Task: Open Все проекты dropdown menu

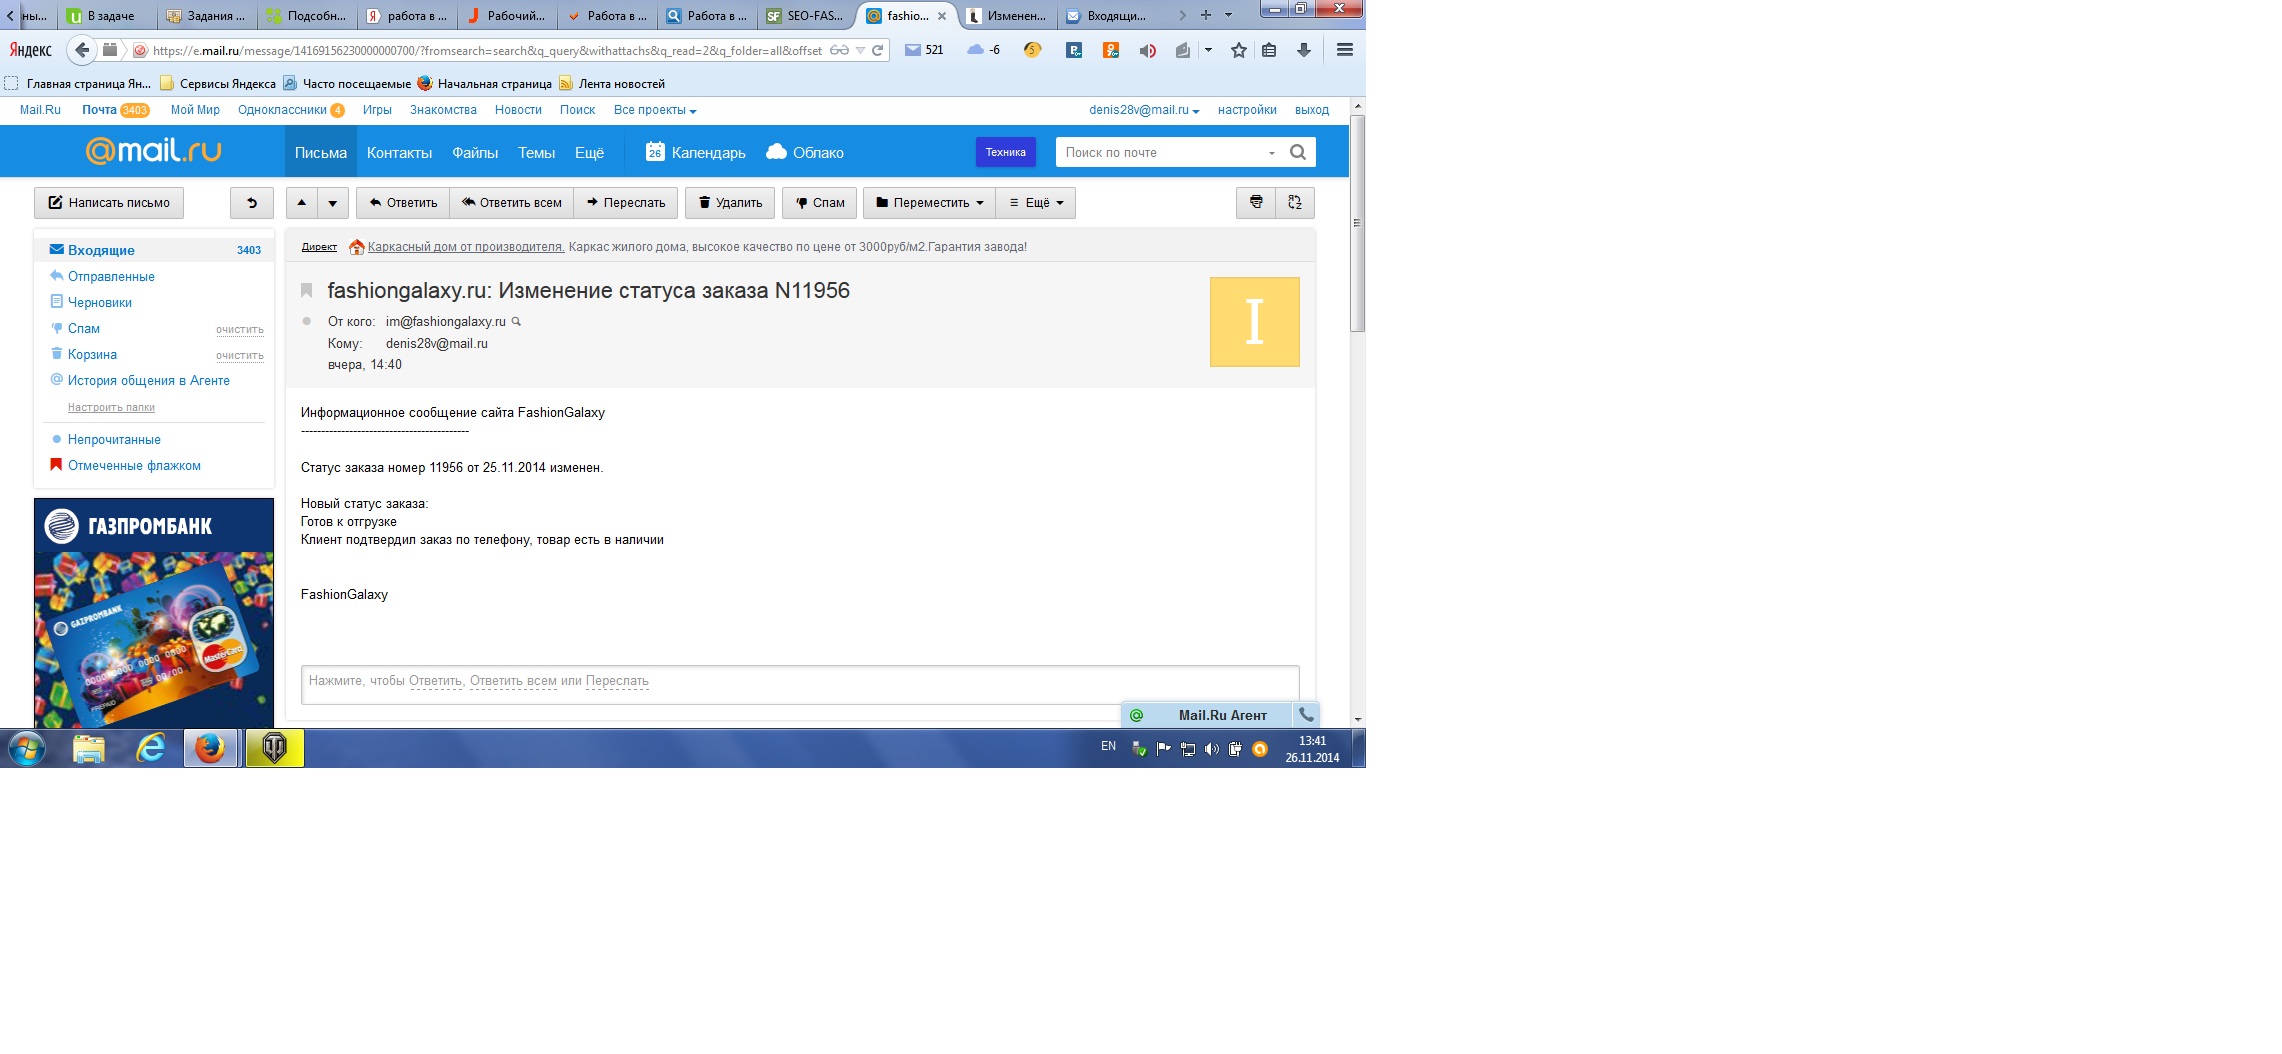Action: point(655,110)
